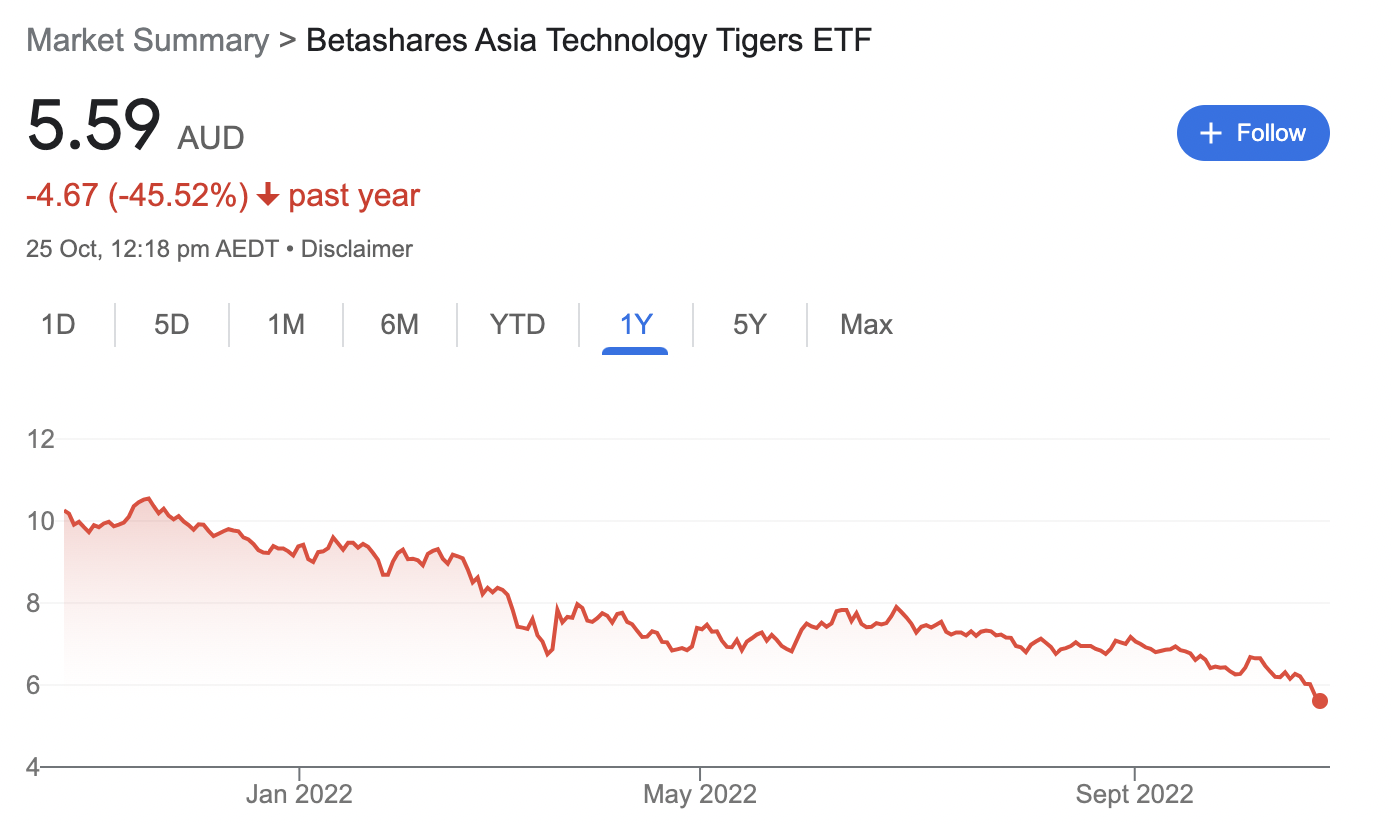Open the Market Summary breadcrumb link
Viewport: 1392px width, 824px height.
147,41
